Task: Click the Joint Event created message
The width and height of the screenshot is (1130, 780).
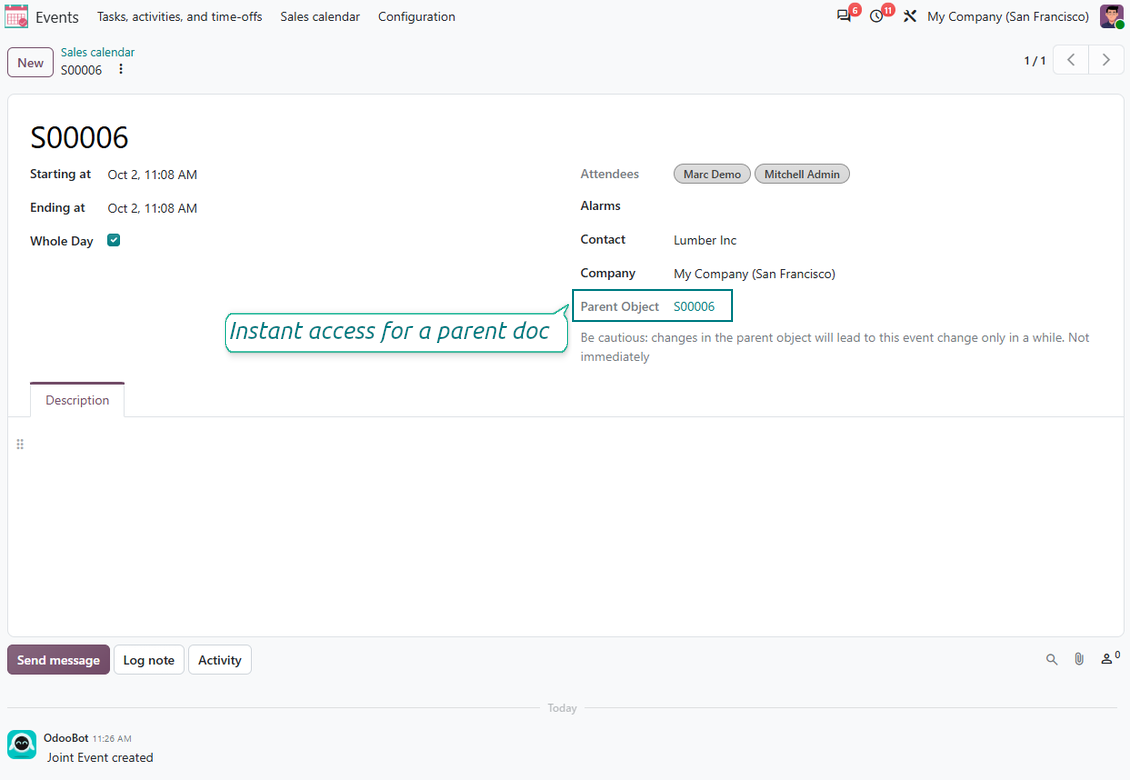Action: 100,758
